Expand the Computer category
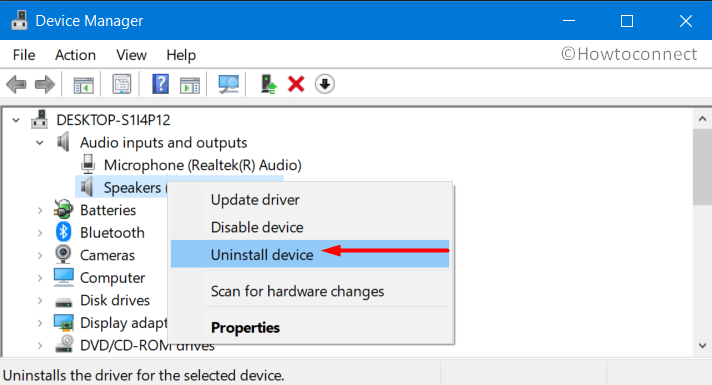712x385 pixels. coord(40,278)
